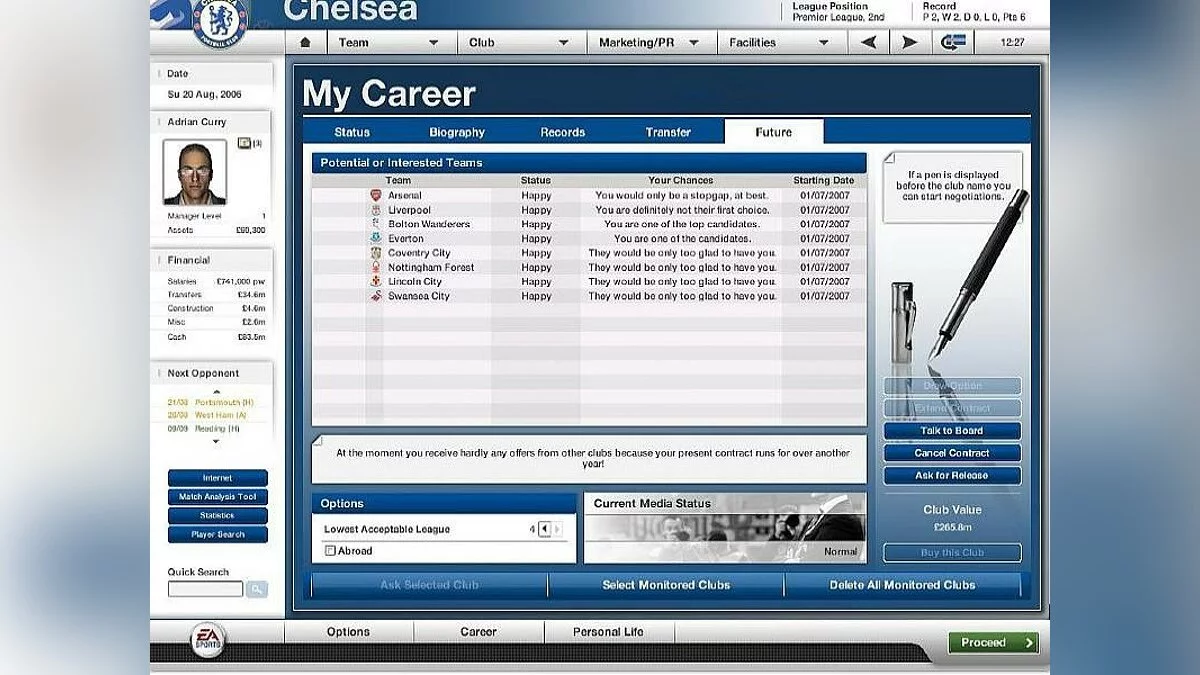The image size is (1200, 675).
Task: Click the Draw Option button
Action: click(952, 386)
